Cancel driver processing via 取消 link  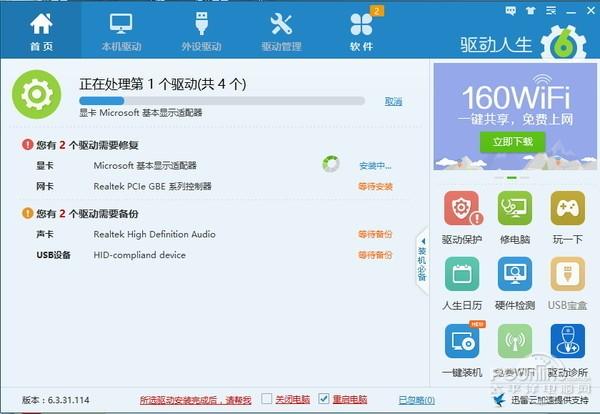393,101
